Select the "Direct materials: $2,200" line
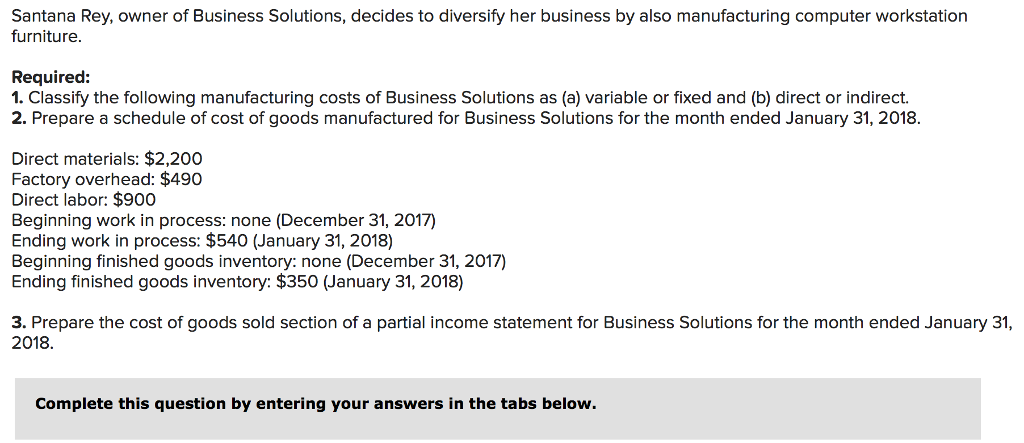1024x443 pixels. 107,159
